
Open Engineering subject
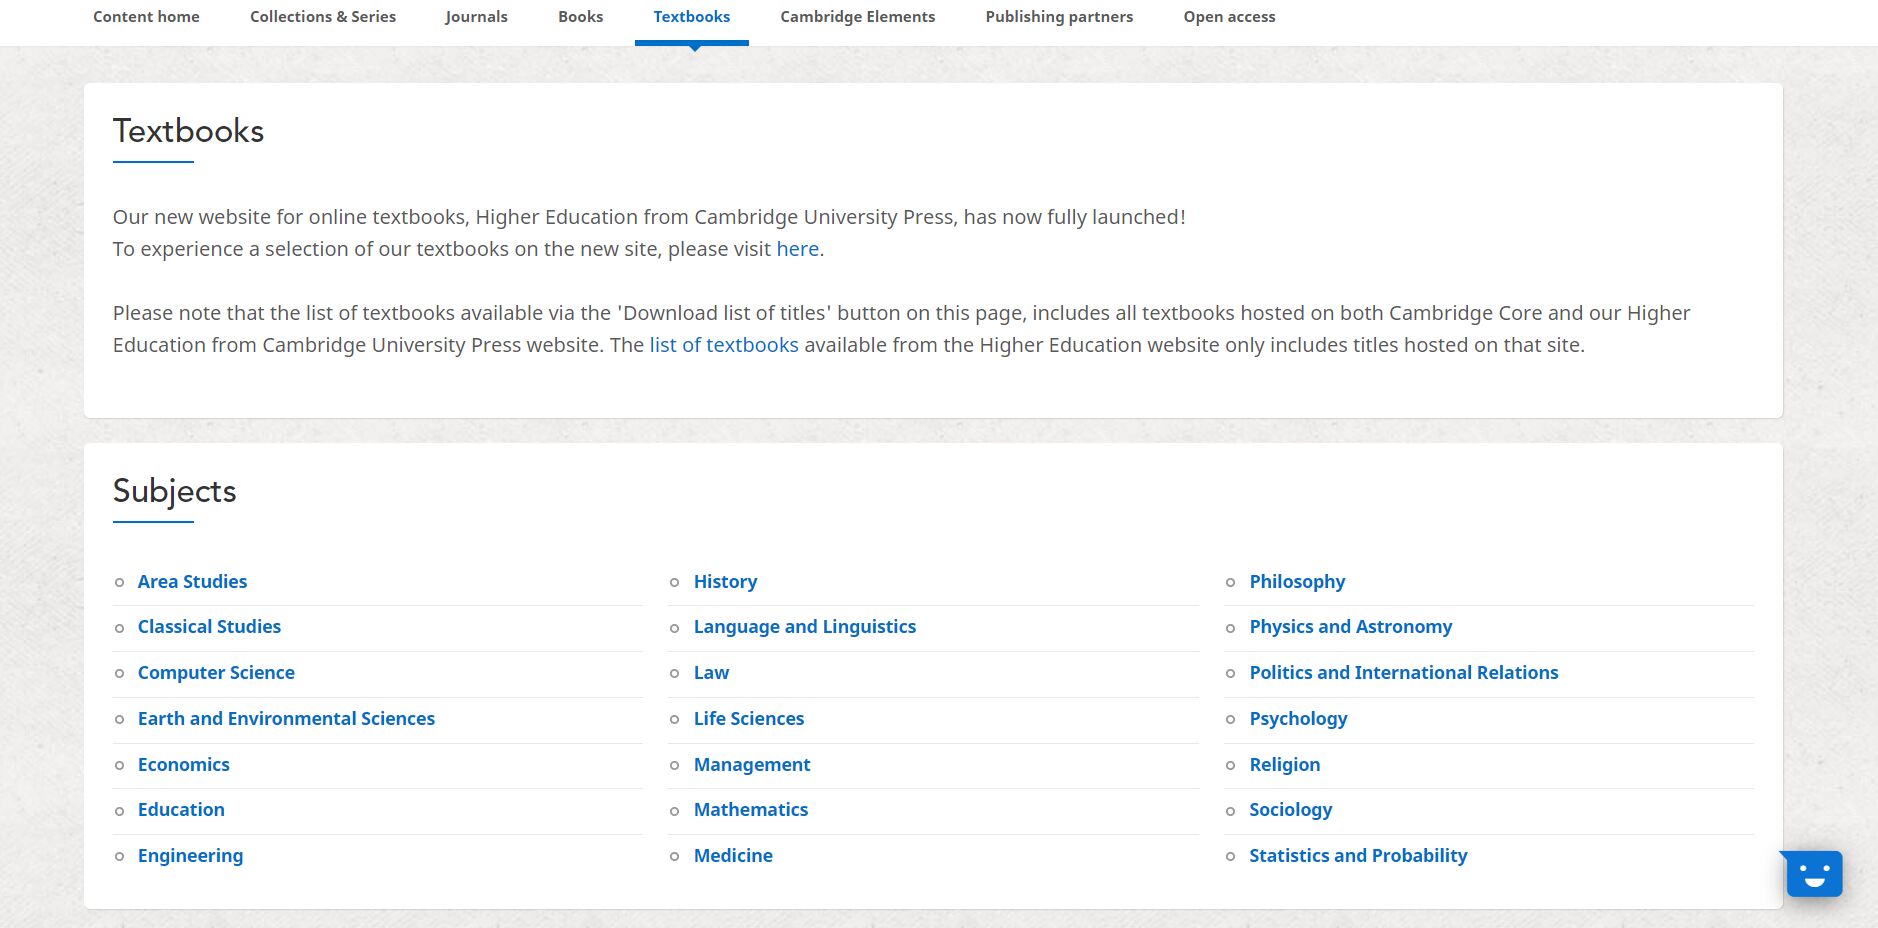(x=190, y=856)
